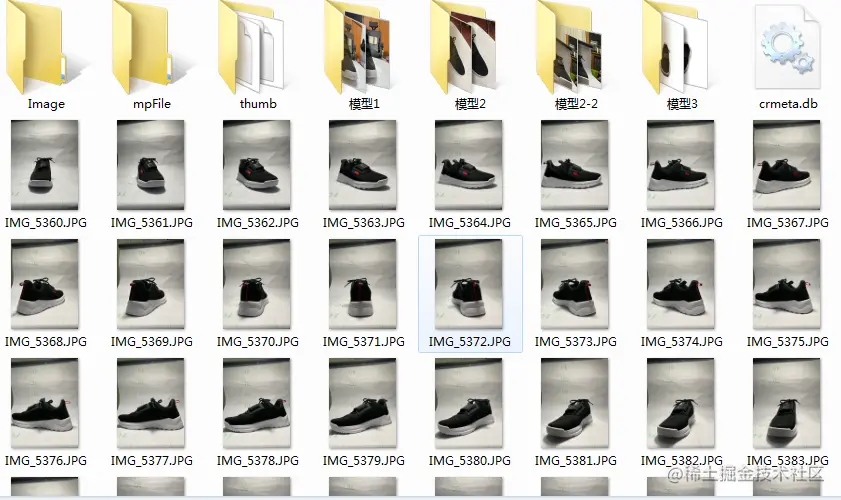The image size is (841, 500).
Task: Open the thumb folder
Action: (x=251, y=47)
